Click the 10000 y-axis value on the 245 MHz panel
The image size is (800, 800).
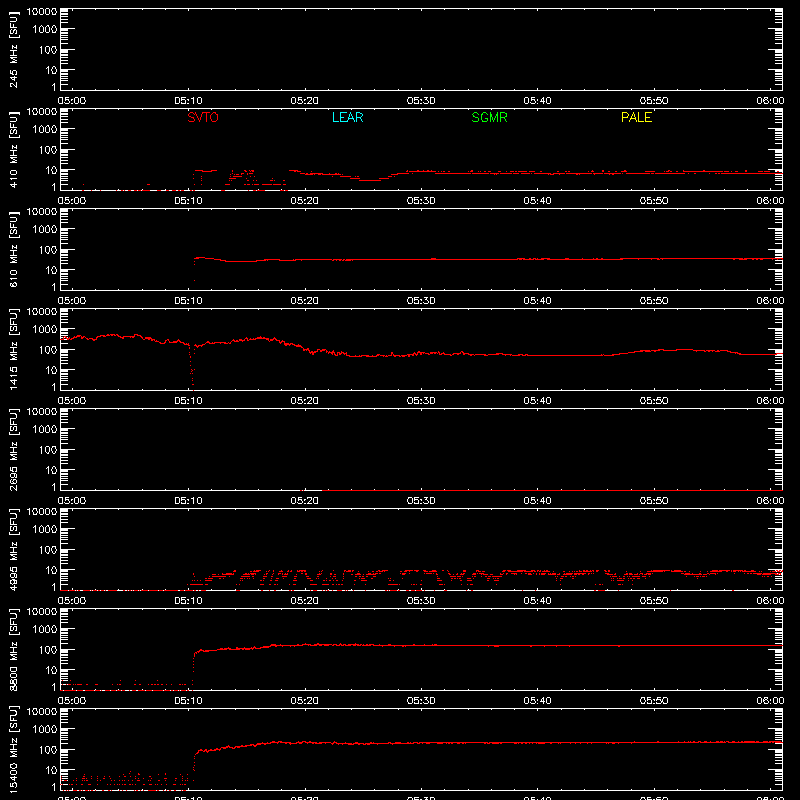point(42,12)
